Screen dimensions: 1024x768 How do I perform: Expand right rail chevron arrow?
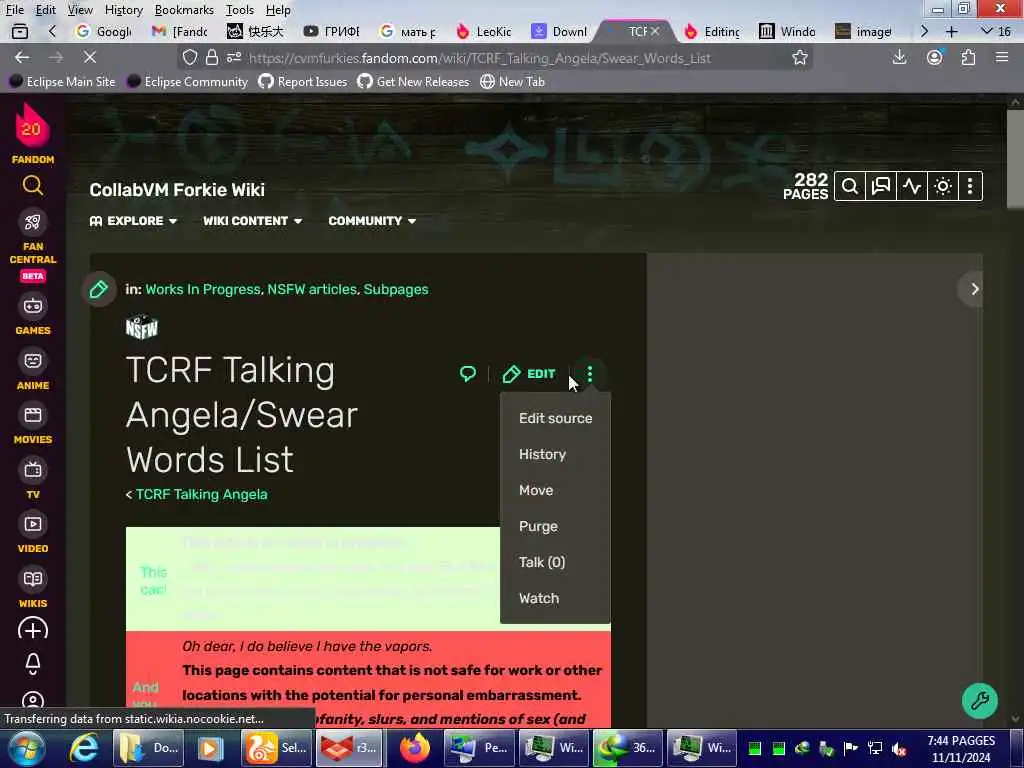tap(974, 289)
